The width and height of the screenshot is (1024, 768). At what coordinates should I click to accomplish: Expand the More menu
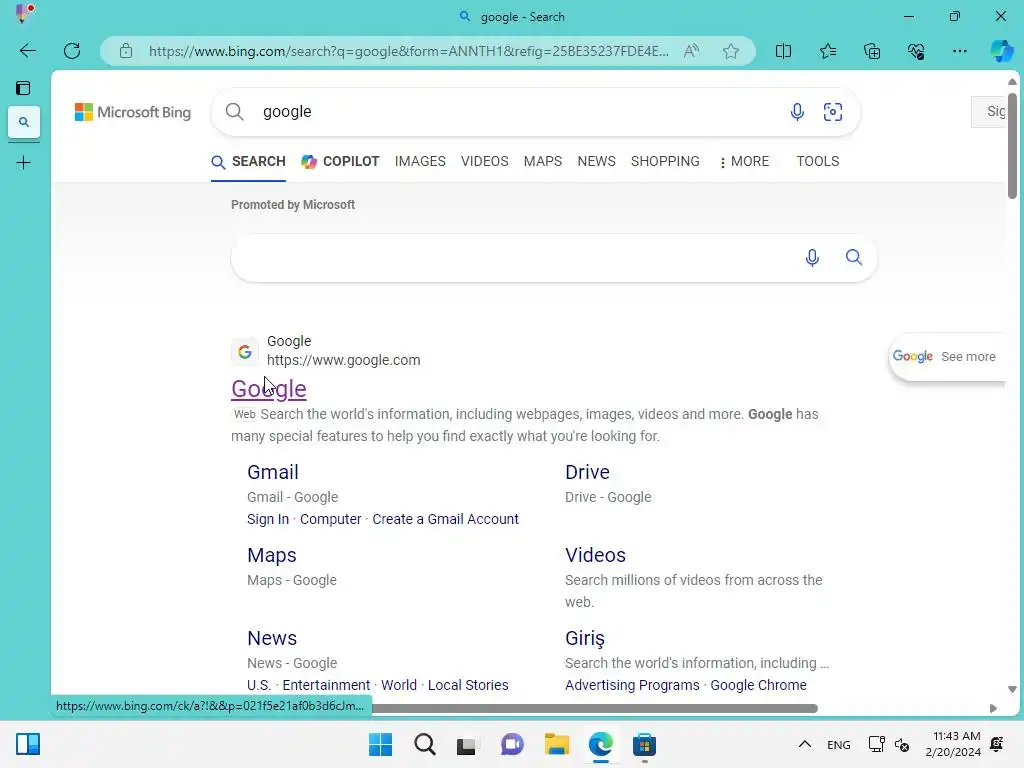coord(744,161)
